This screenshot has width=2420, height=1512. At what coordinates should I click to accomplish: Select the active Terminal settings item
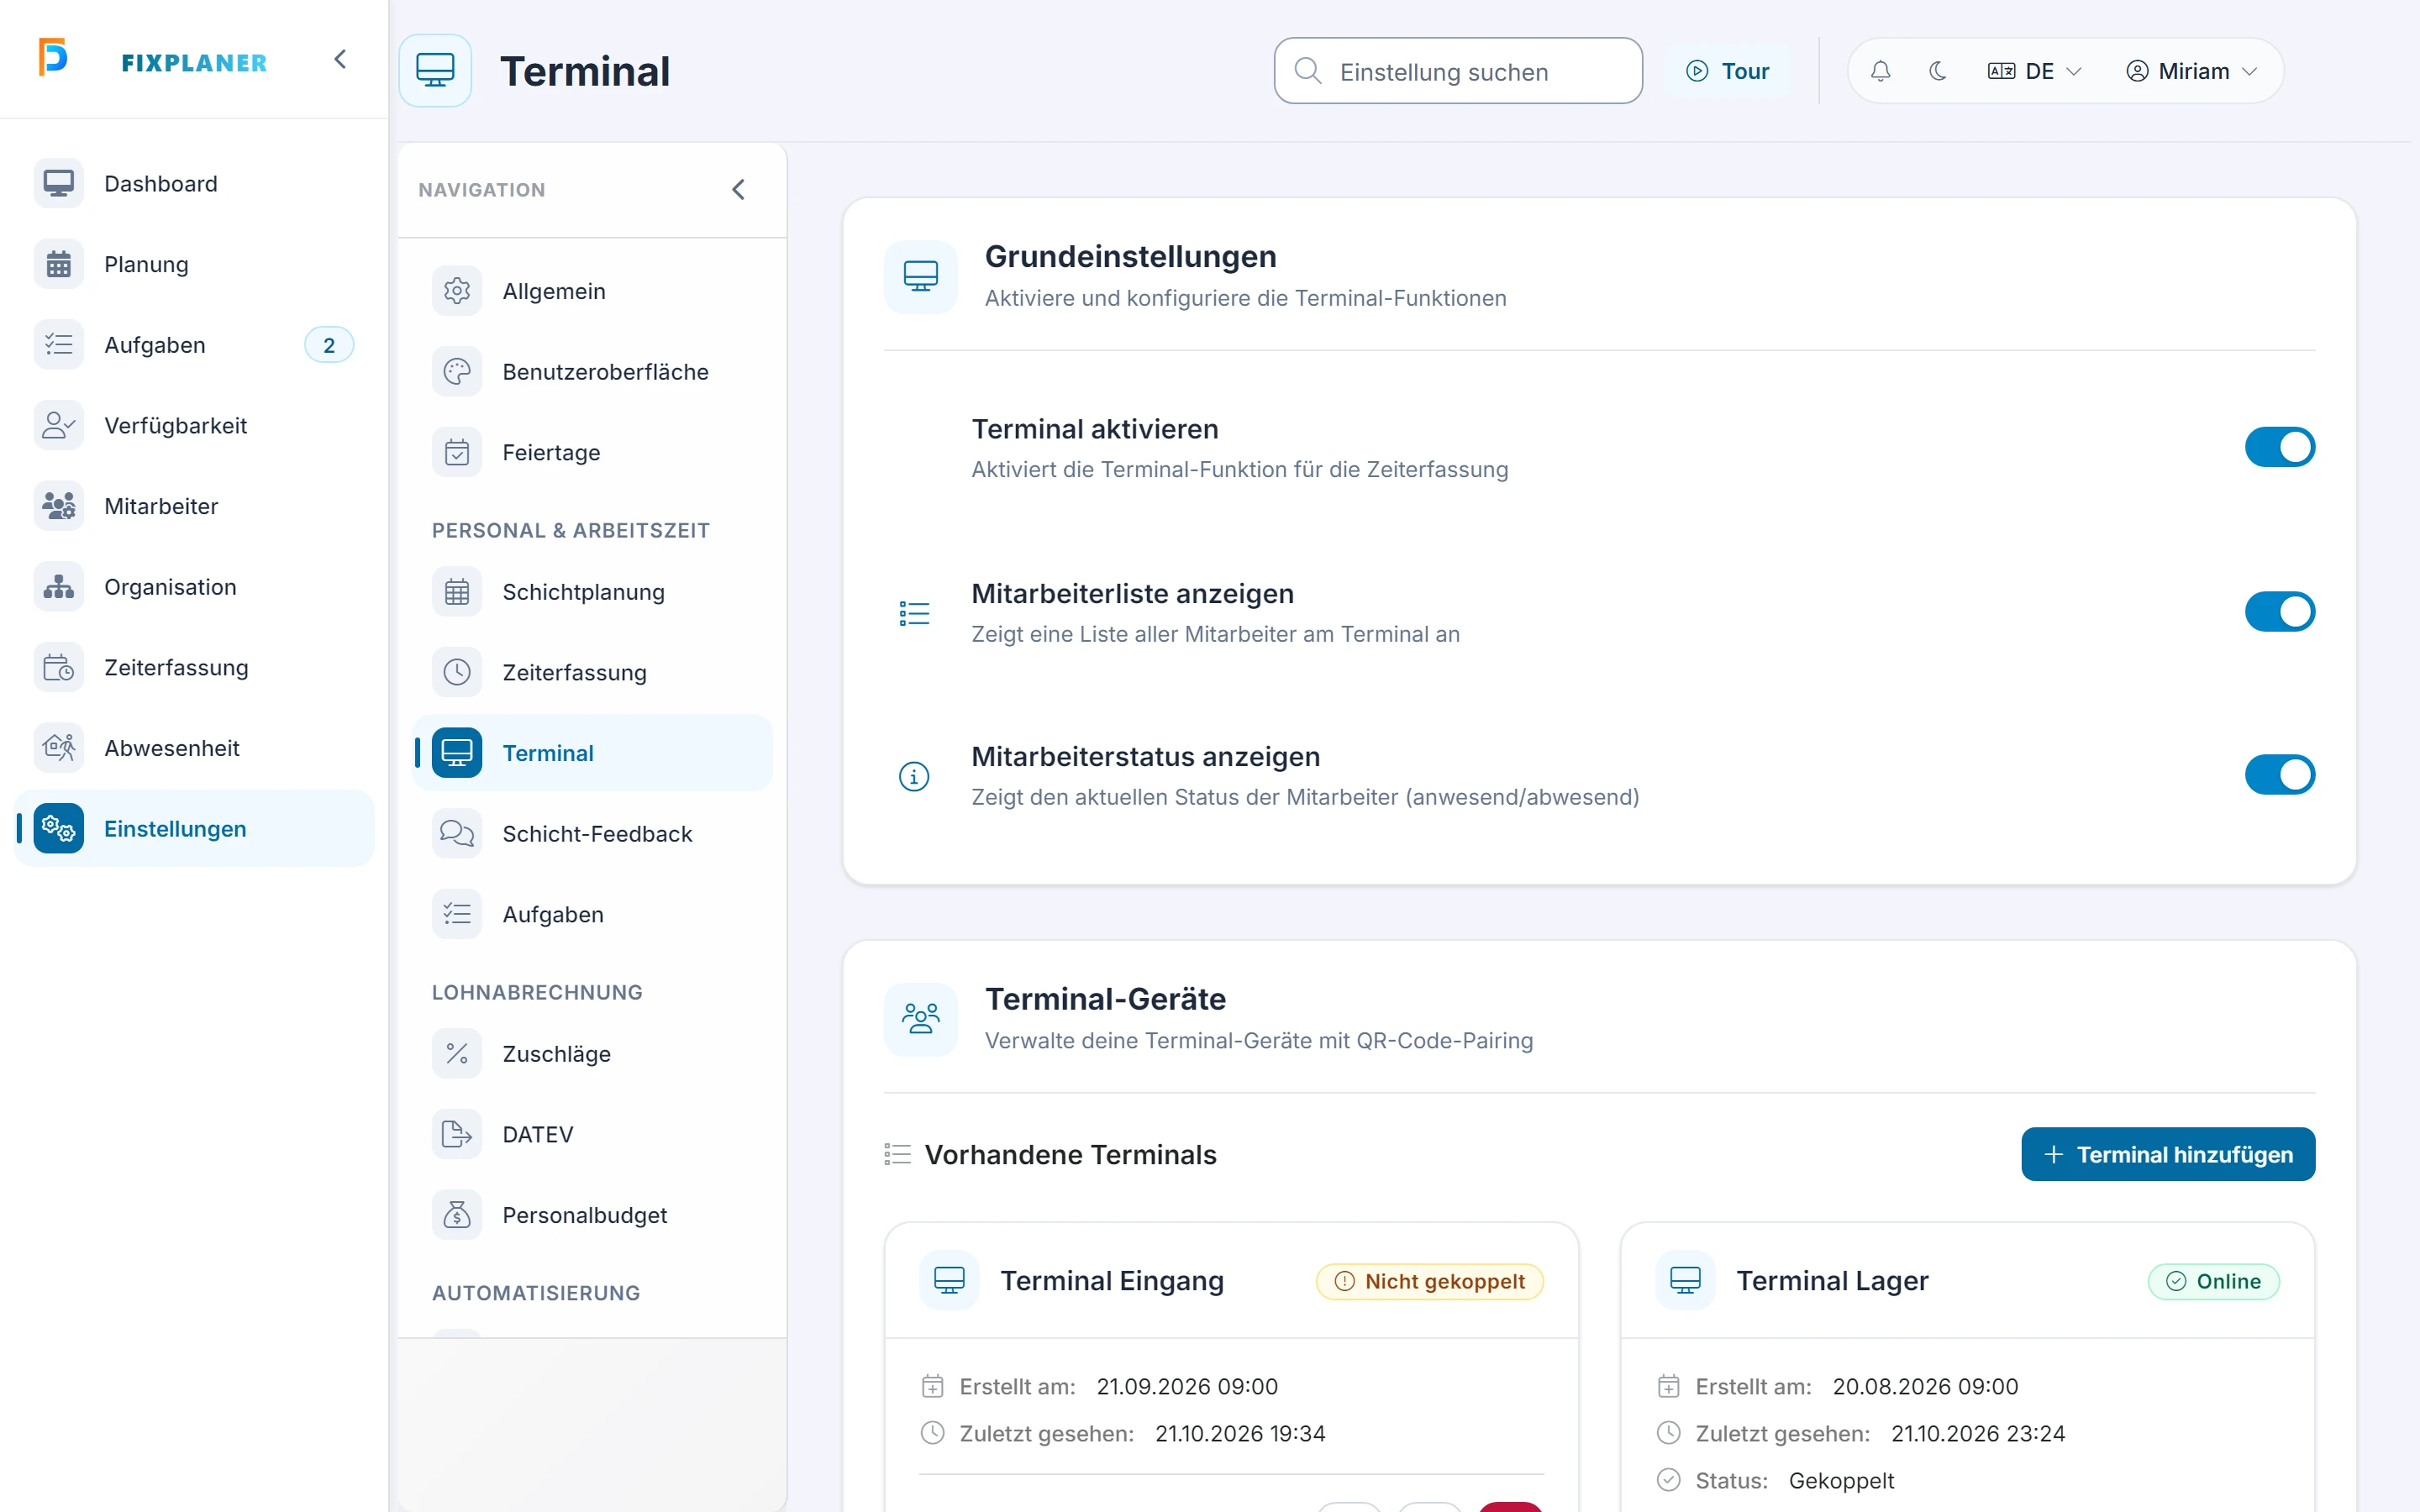click(x=592, y=753)
